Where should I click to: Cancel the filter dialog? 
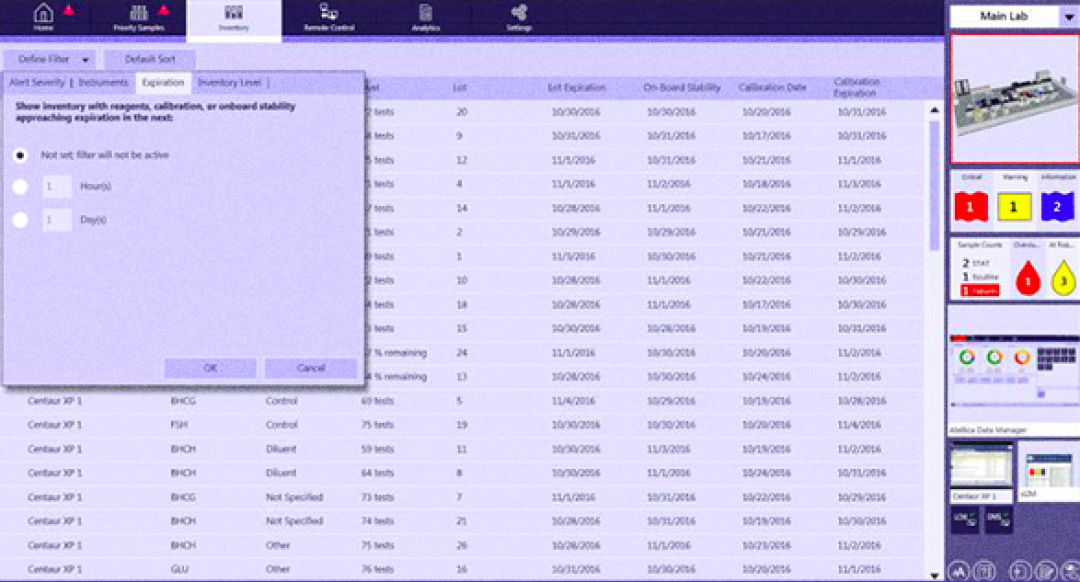click(x=311, y=368)
